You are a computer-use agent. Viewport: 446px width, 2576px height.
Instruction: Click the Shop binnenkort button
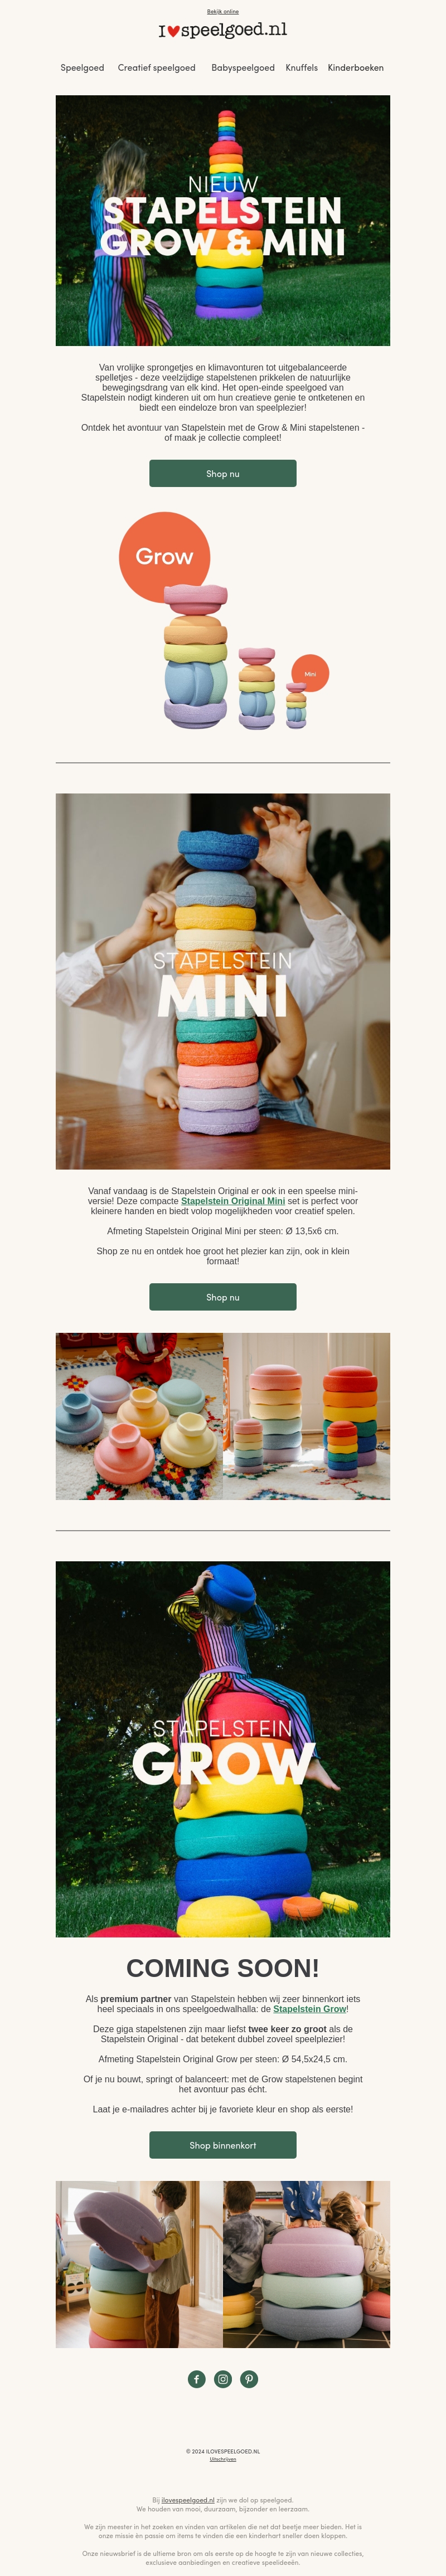pyautogui.click(x=223, y=2145)
